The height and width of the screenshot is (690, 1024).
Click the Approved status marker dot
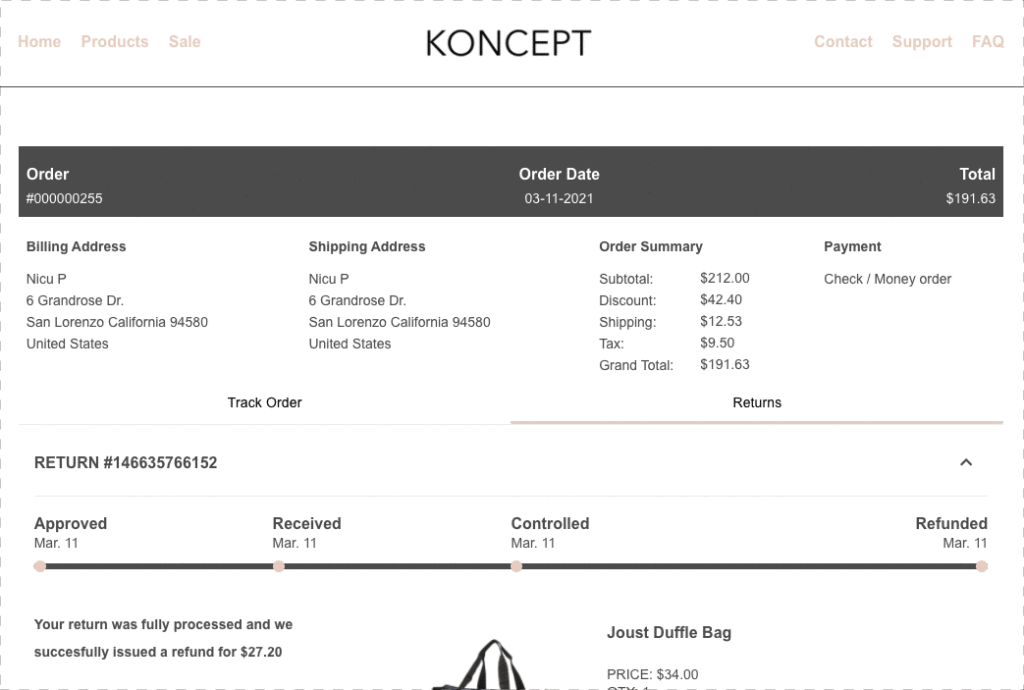pyautogui.click(x=40, y=566)
